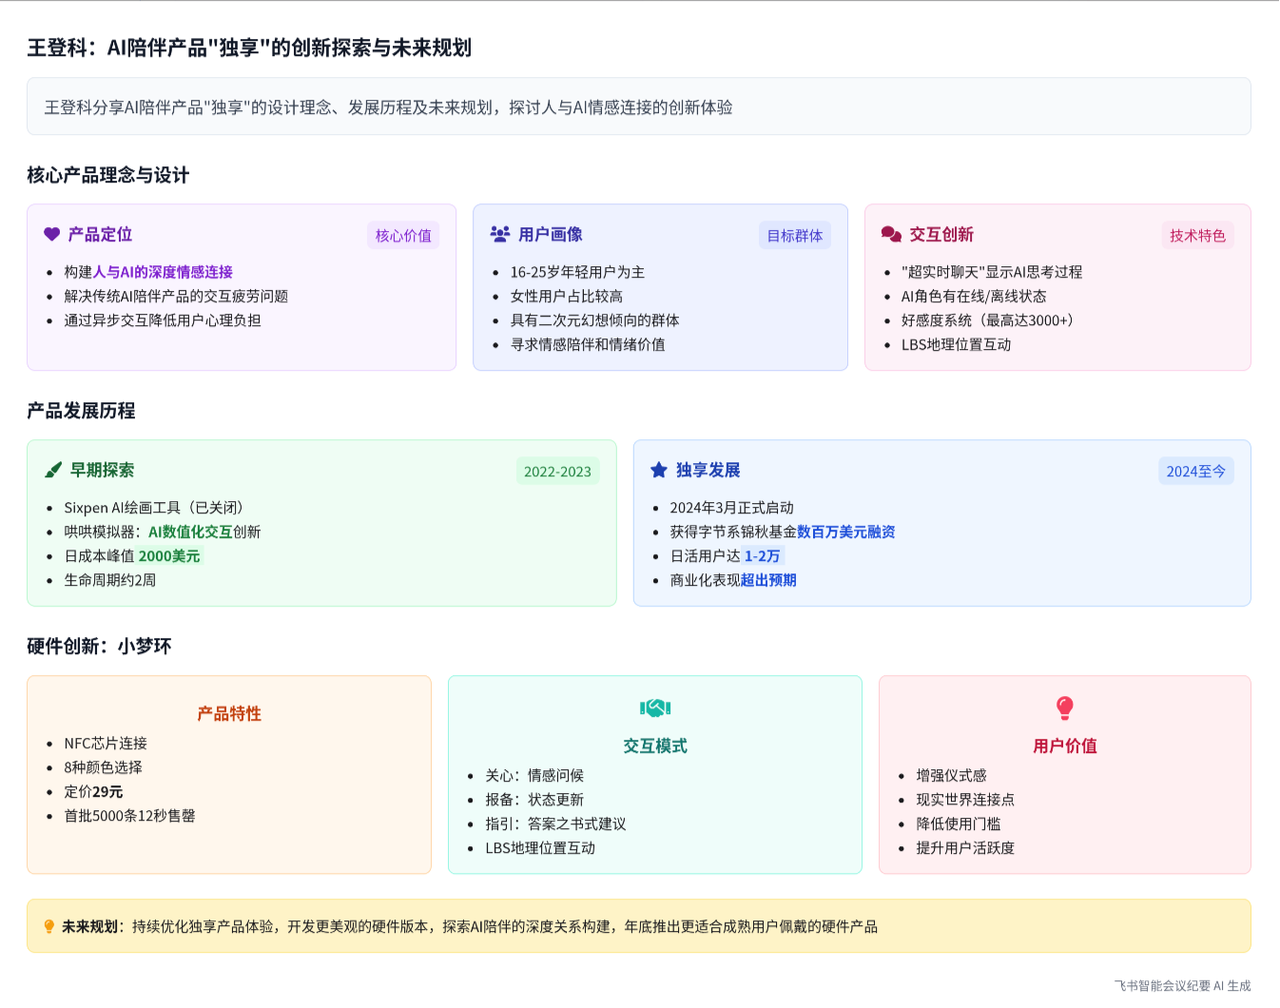Image resolution: width=1280 pixels, height=1008 pixels.
Task: Click the users icon beside 用户画像
Action: 500,234
